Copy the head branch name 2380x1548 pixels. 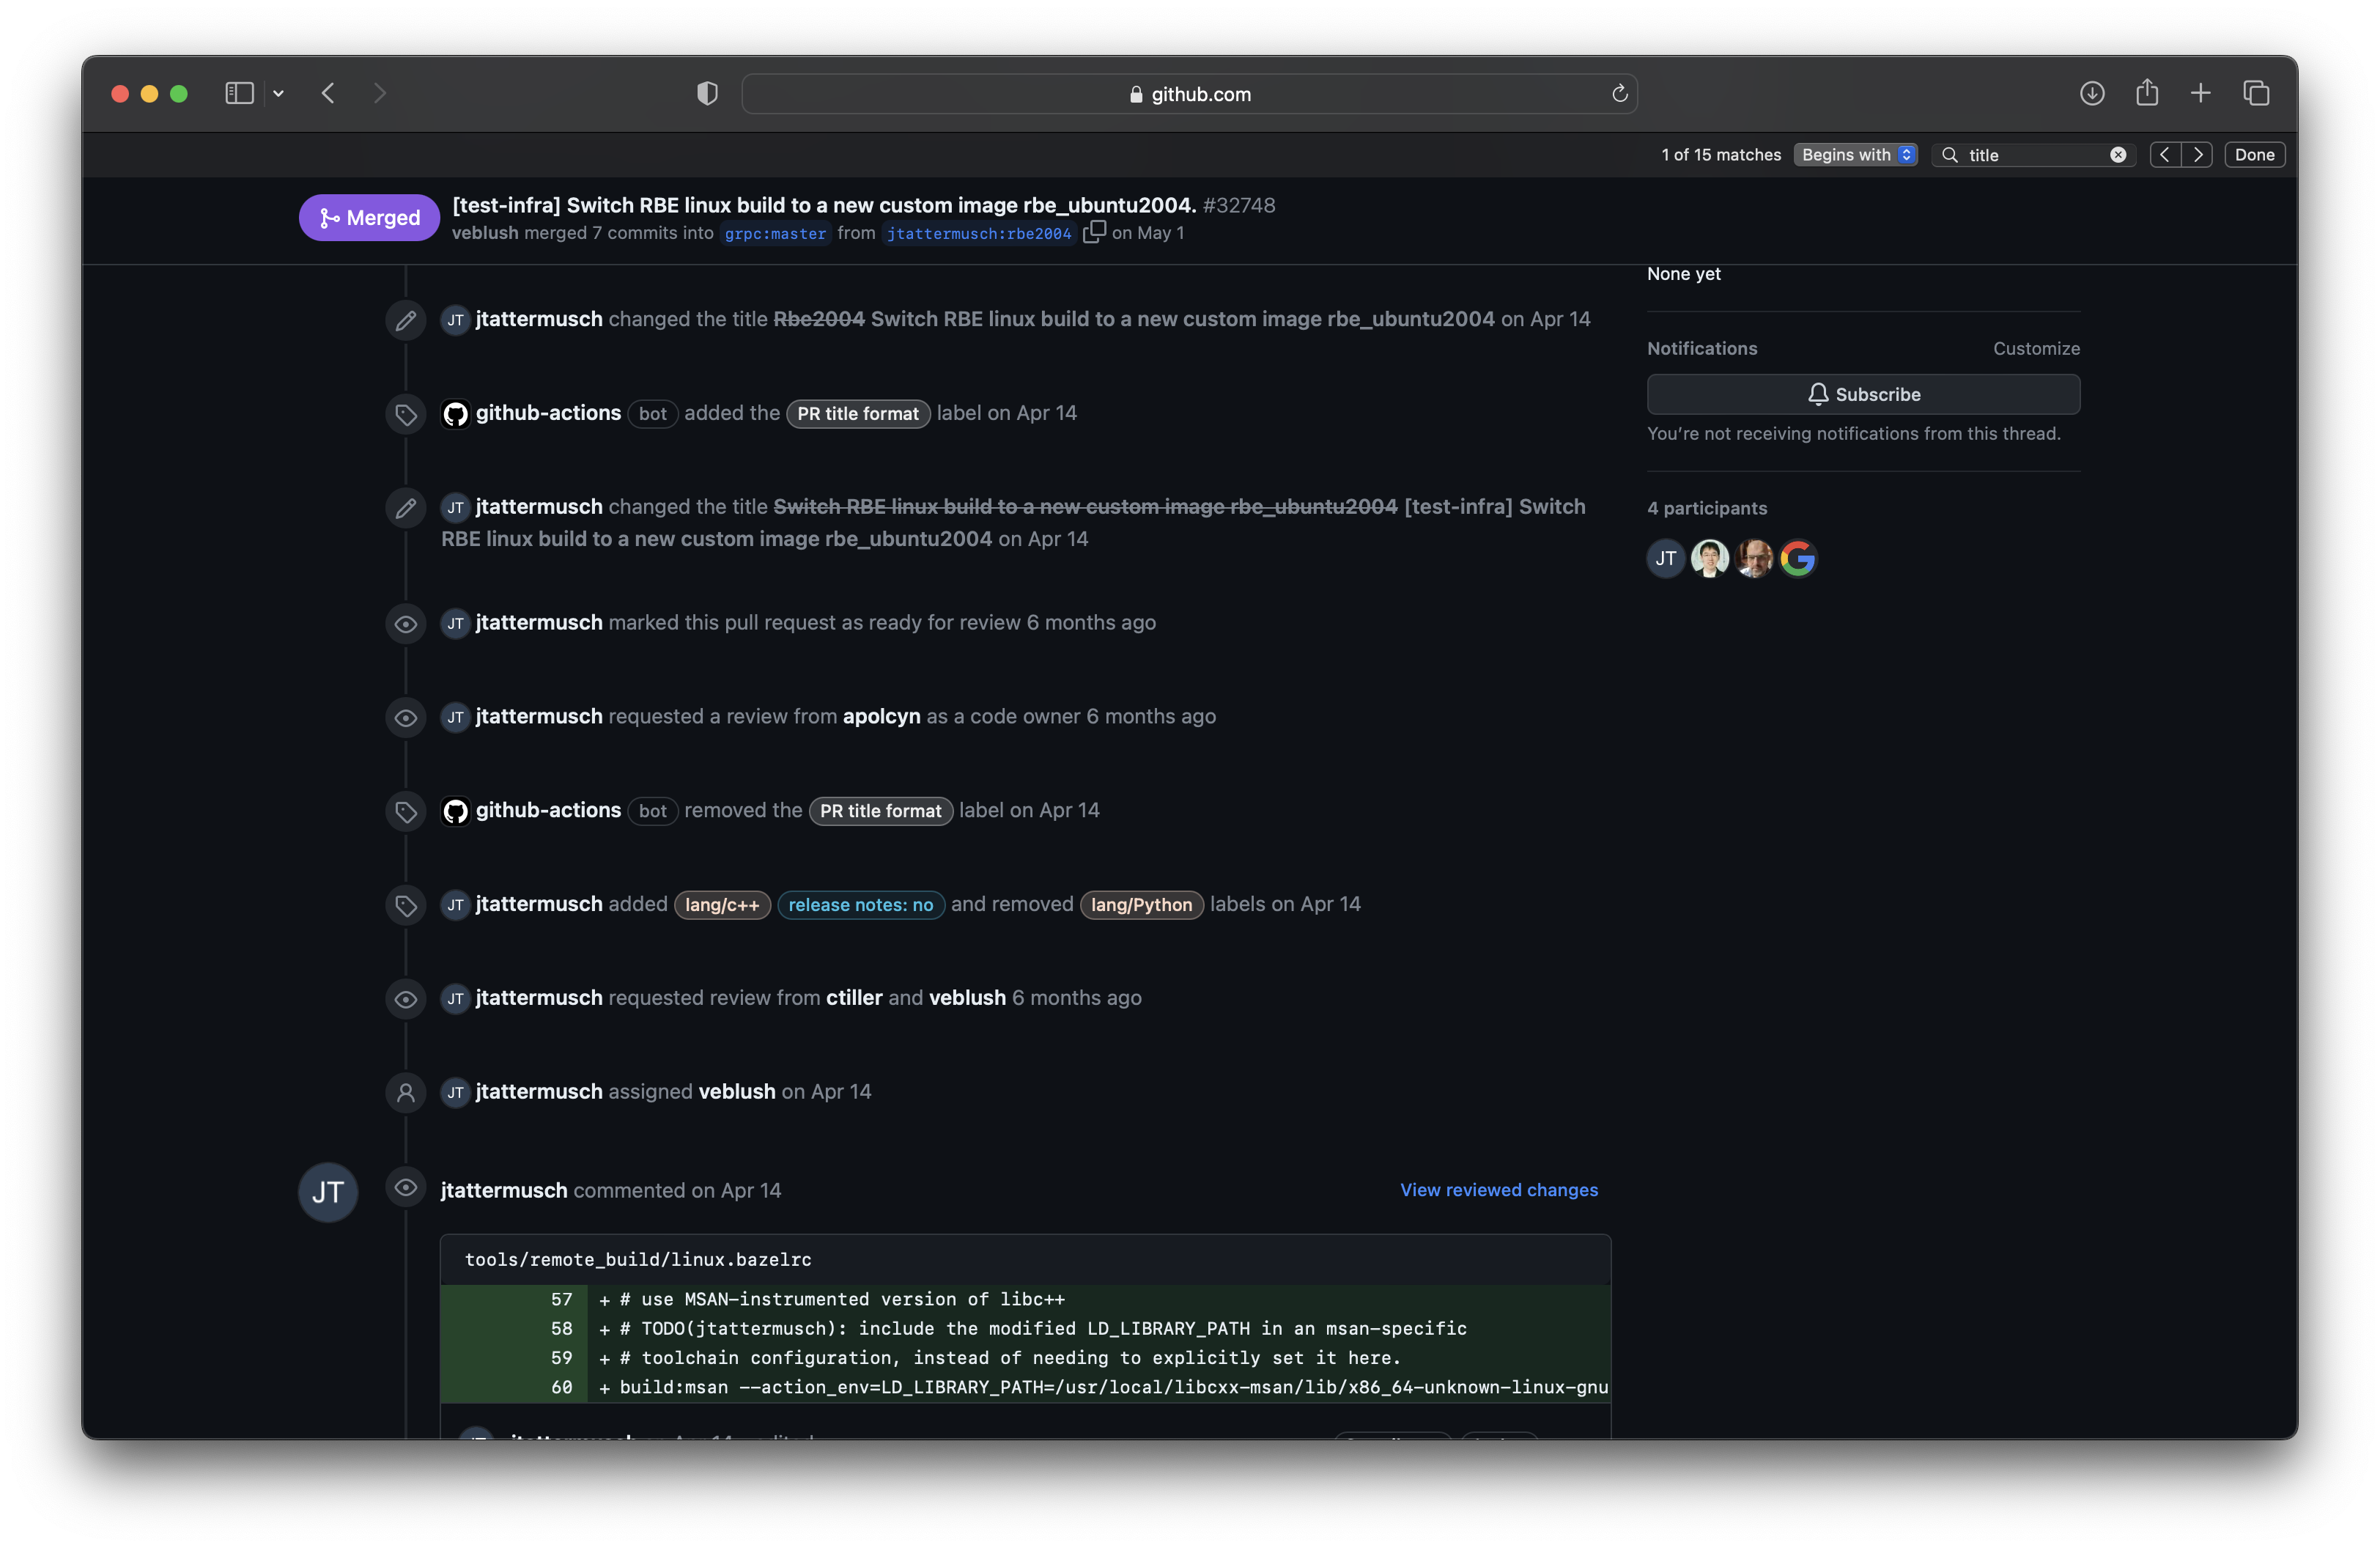coord(1093,231)
